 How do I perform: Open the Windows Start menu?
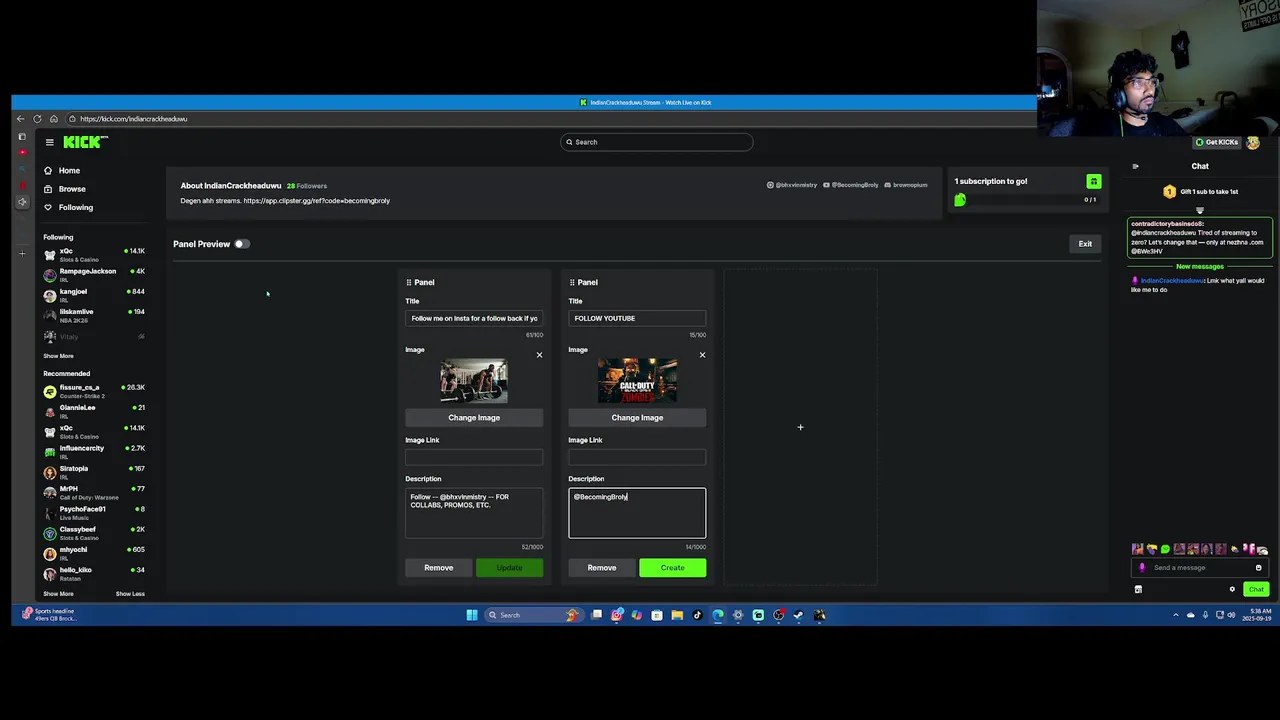(472, 615)
